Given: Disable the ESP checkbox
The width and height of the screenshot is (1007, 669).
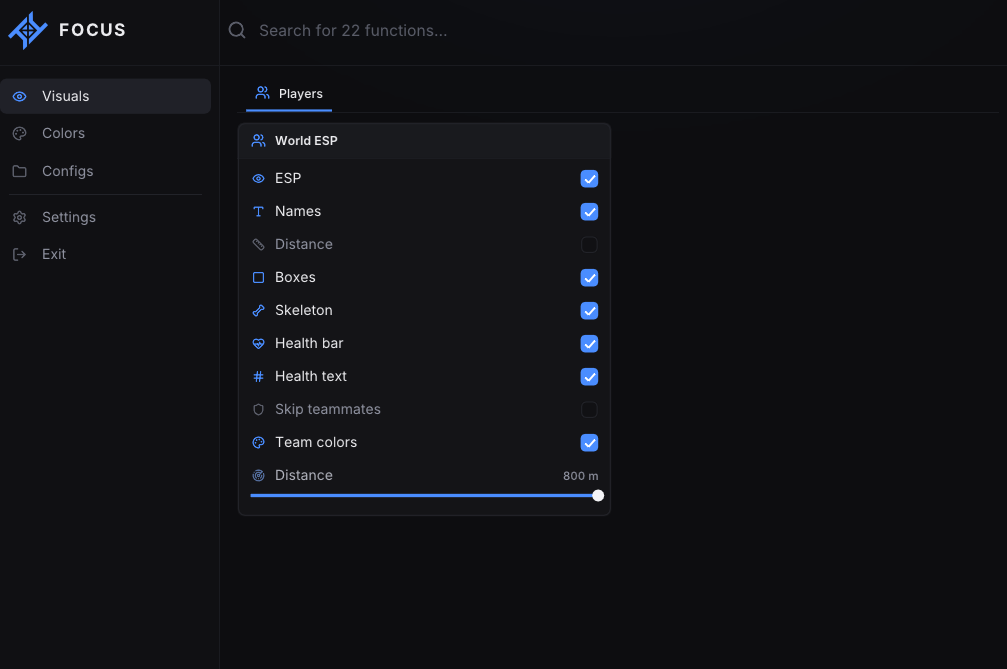Looking at the screenshot, I should pyautogui.click(x=589, y=178).
